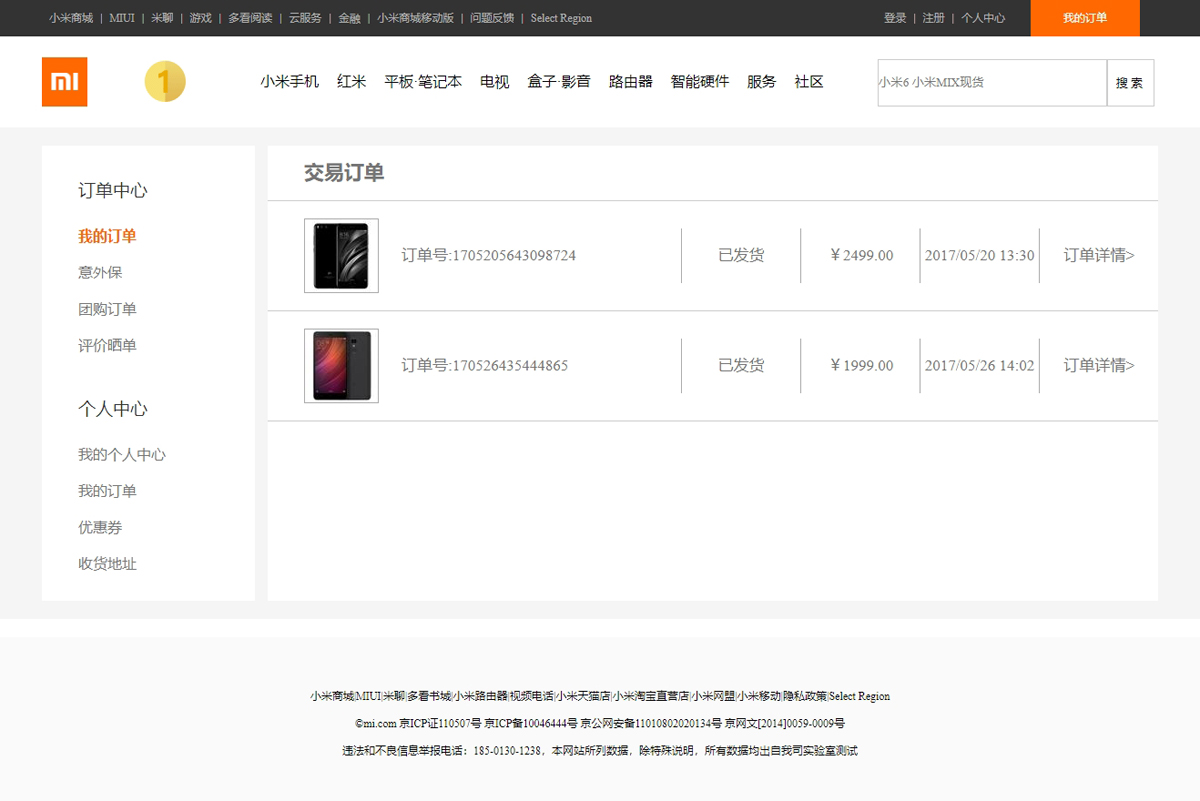Open 订单详情 for order 1705205643098724
The height and width of the screenshot is (801, 1200).
click(x=1099, y=255)
